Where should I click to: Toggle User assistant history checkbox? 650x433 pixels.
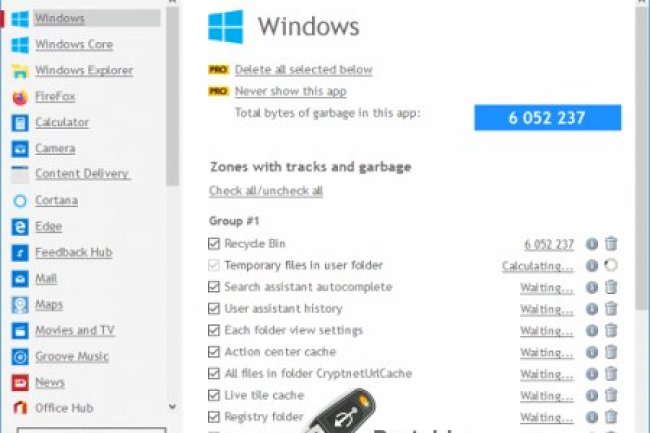click(214, 309)
